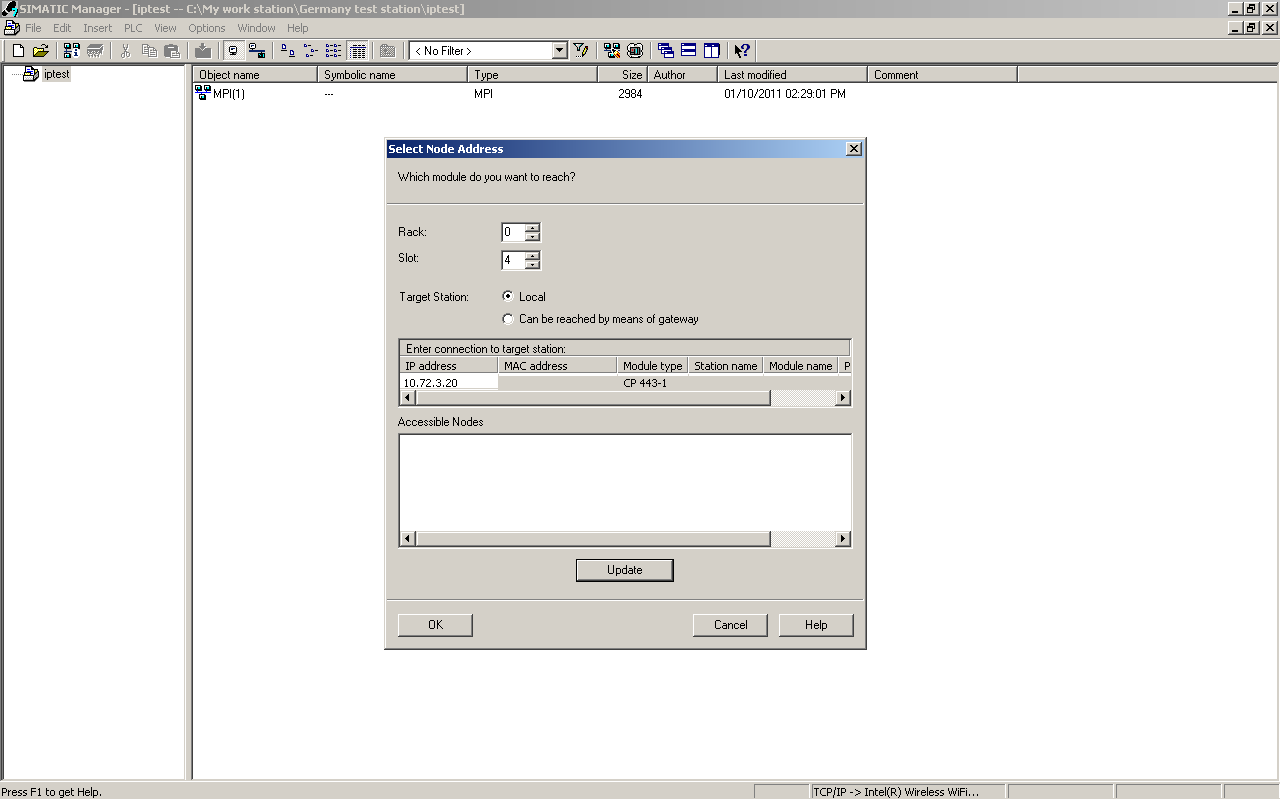Click right arrow of connection table scrollbar
The height and width of the screenshot is (800, 1280).
tap(843, 398)
